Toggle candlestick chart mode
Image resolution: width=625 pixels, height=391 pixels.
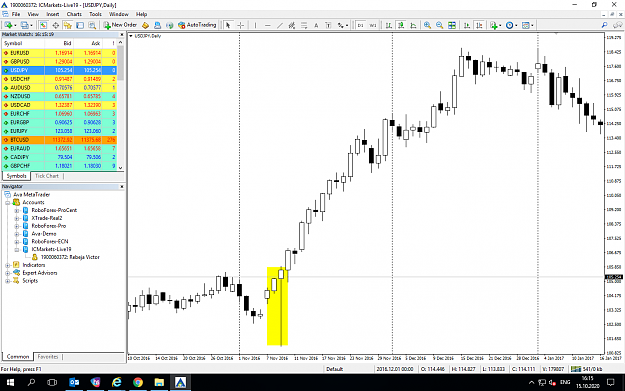tap(401, 25)
